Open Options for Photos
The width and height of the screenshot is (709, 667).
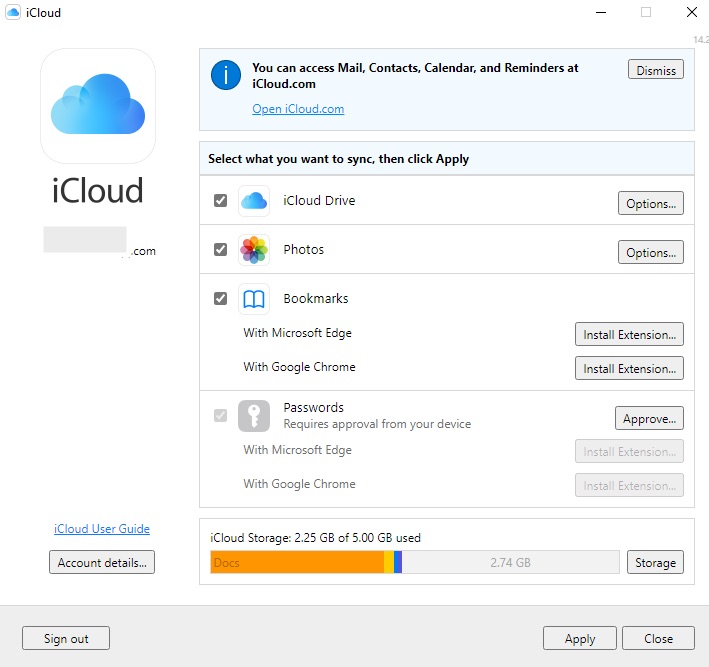651,252
